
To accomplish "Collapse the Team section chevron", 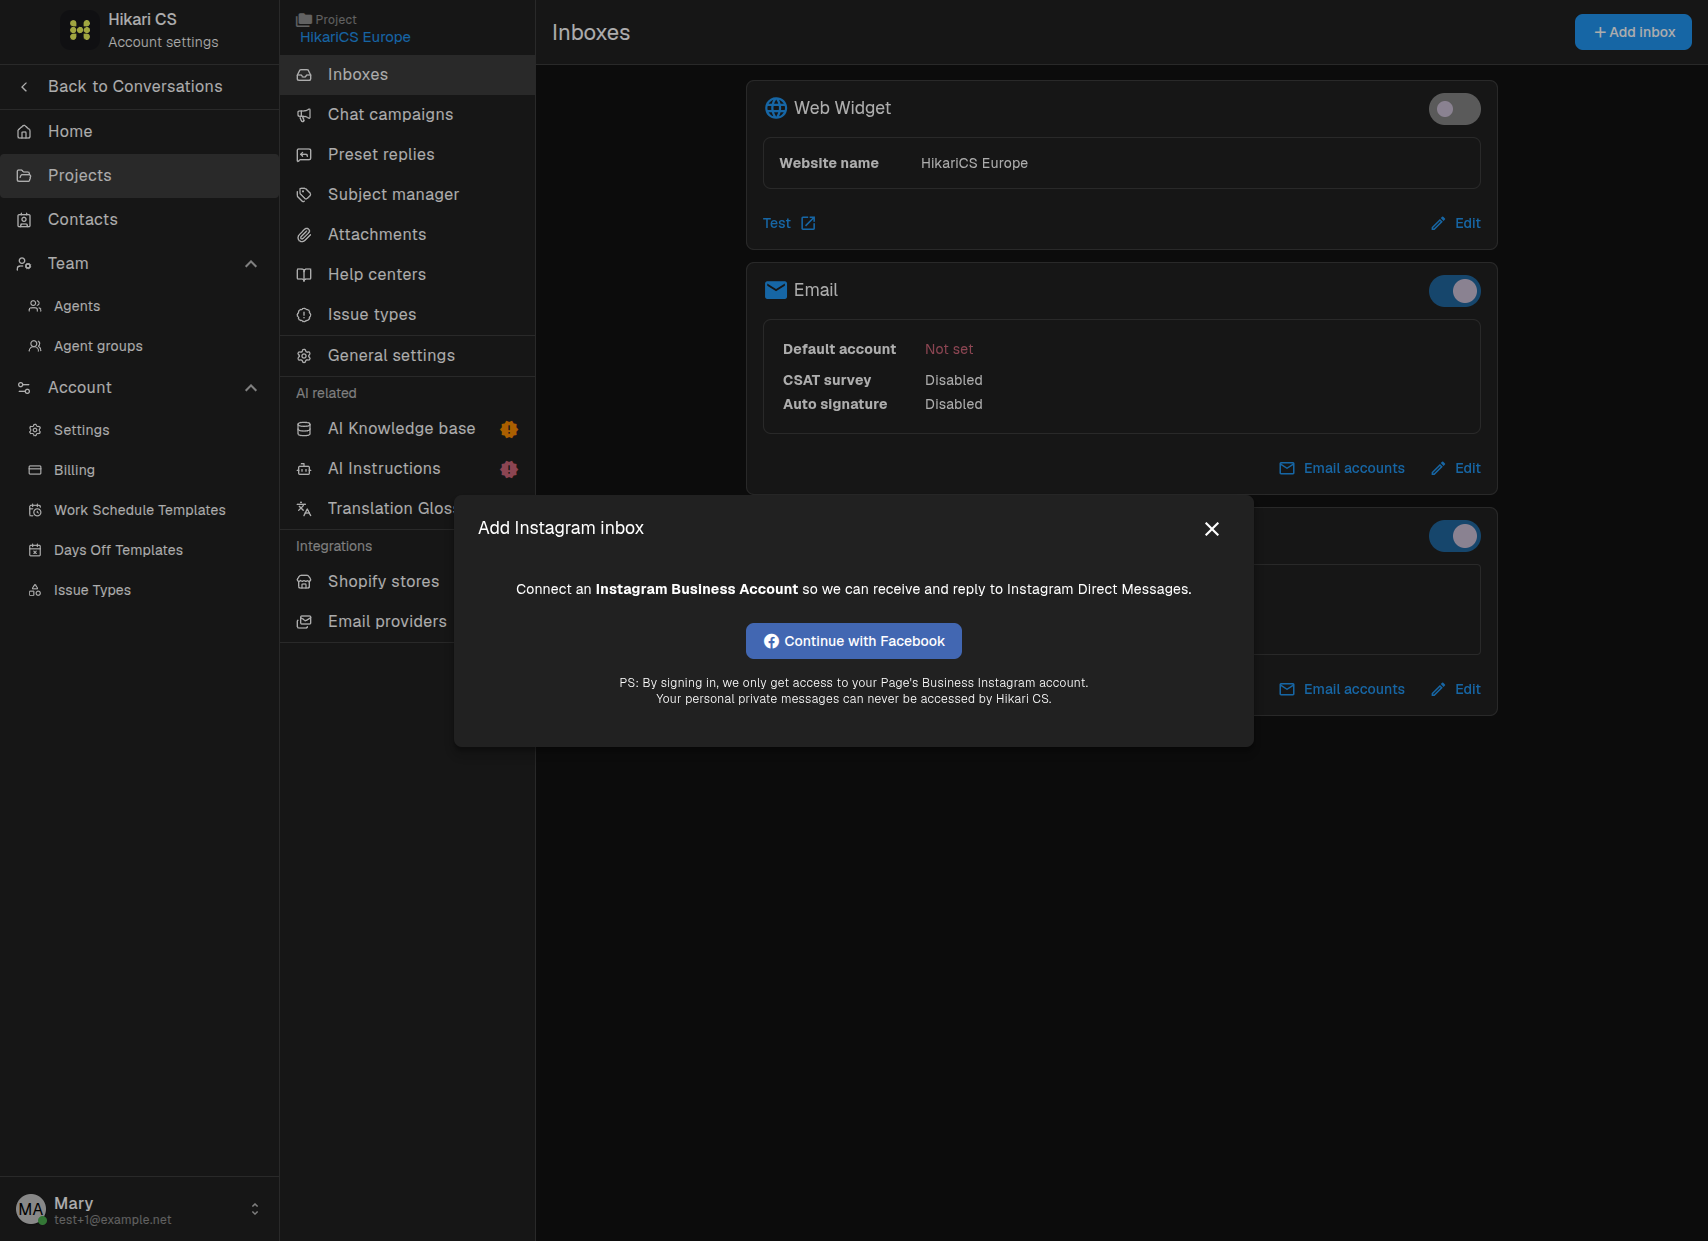I will tap(251, 264).
